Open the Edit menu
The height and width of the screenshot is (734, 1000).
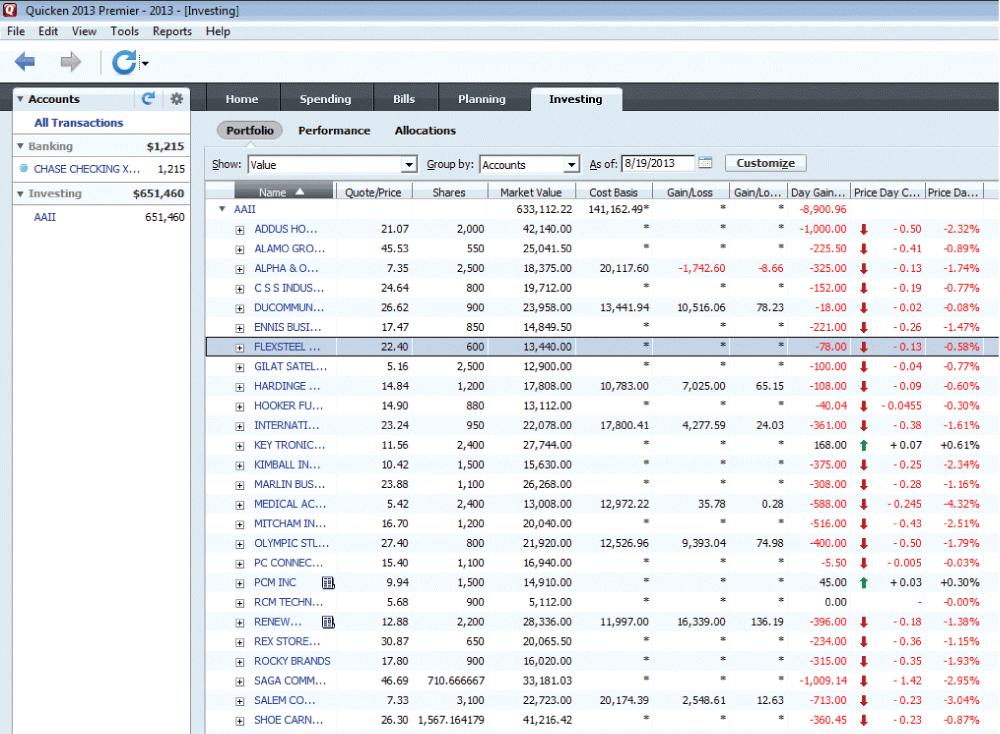coord(48,31)
